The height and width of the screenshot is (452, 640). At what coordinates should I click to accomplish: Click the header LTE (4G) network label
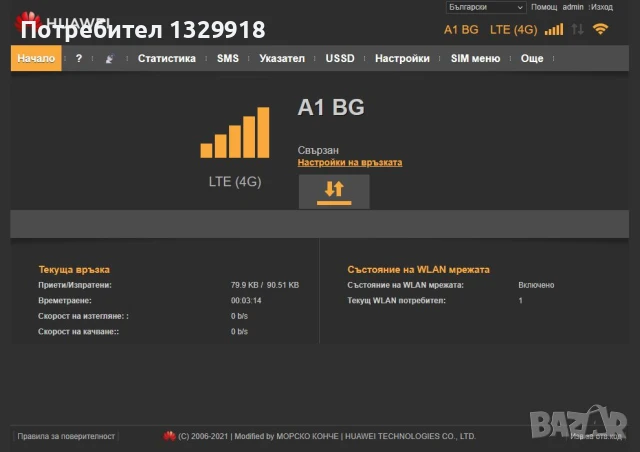tap(513, 30)
